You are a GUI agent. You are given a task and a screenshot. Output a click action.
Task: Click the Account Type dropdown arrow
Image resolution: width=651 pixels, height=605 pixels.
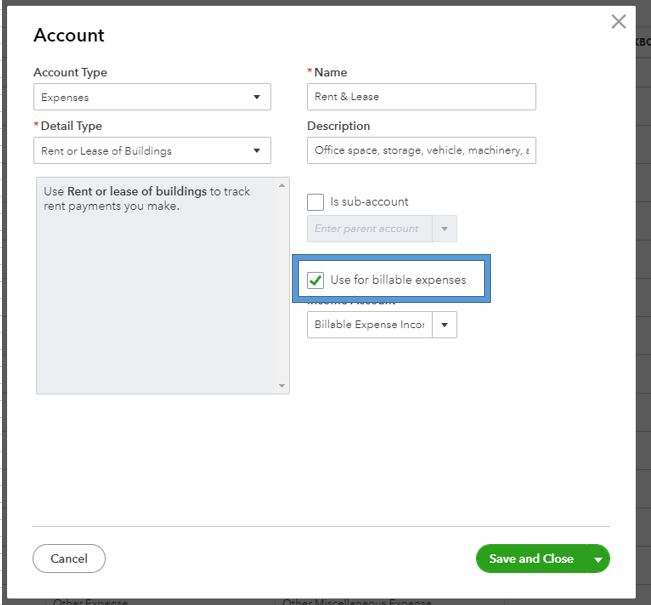click(x=257, y=98)
